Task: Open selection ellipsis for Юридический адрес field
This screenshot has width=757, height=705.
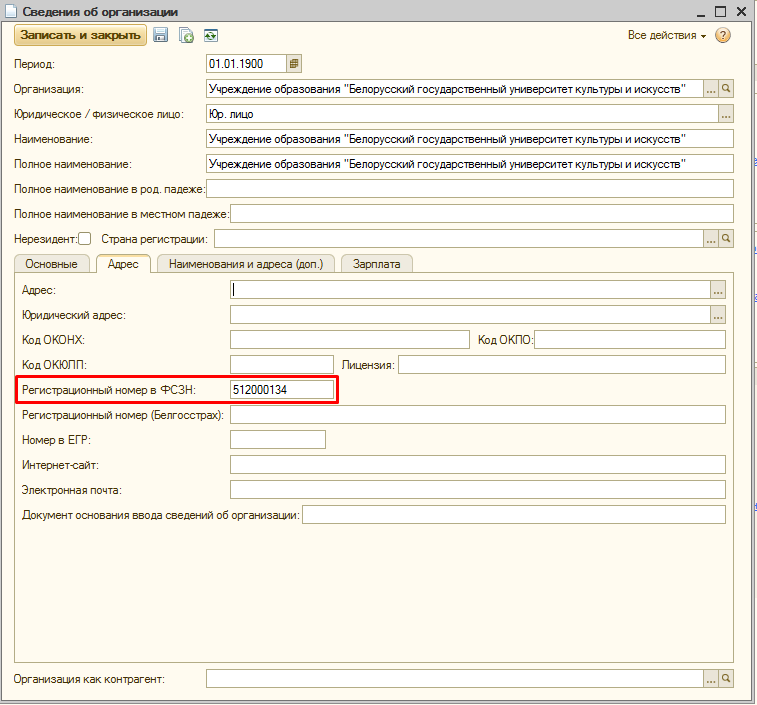Action: coord(717,315)
